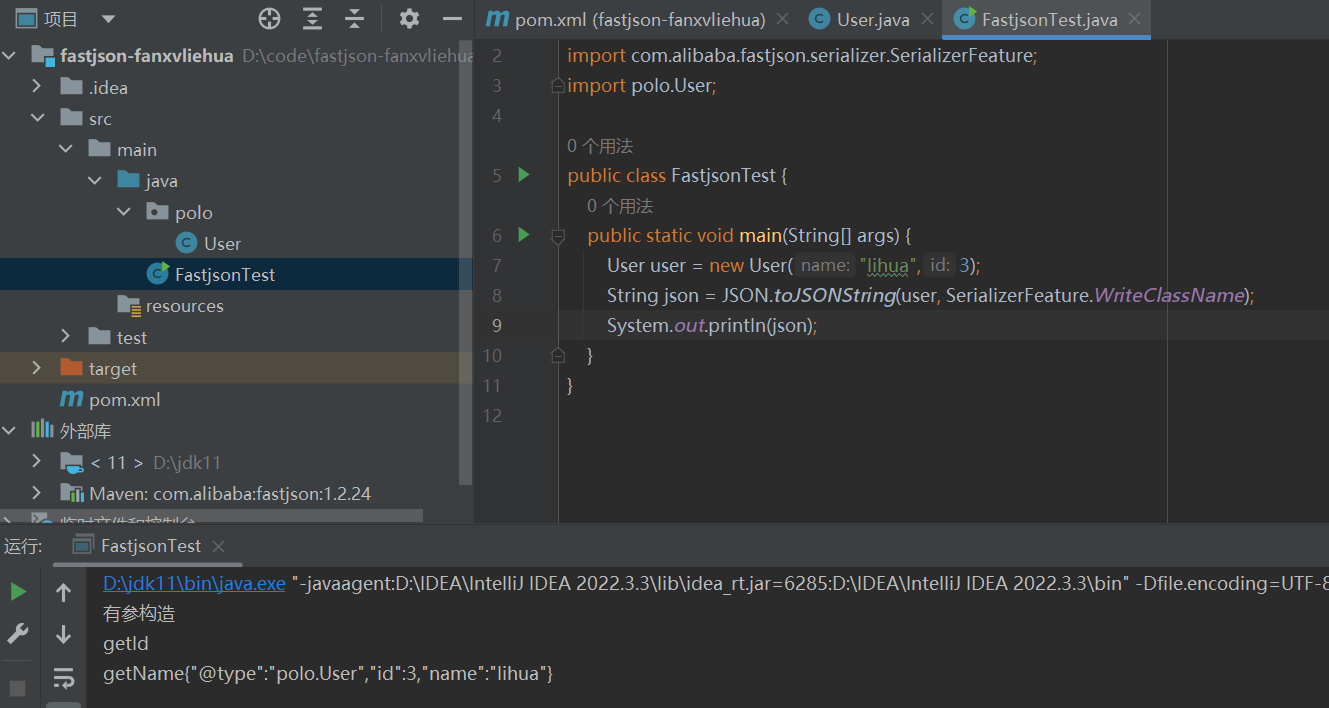The image size is (1329, 708).
Task: Click Expand All in the project toolbar
Action: [313, 19]
